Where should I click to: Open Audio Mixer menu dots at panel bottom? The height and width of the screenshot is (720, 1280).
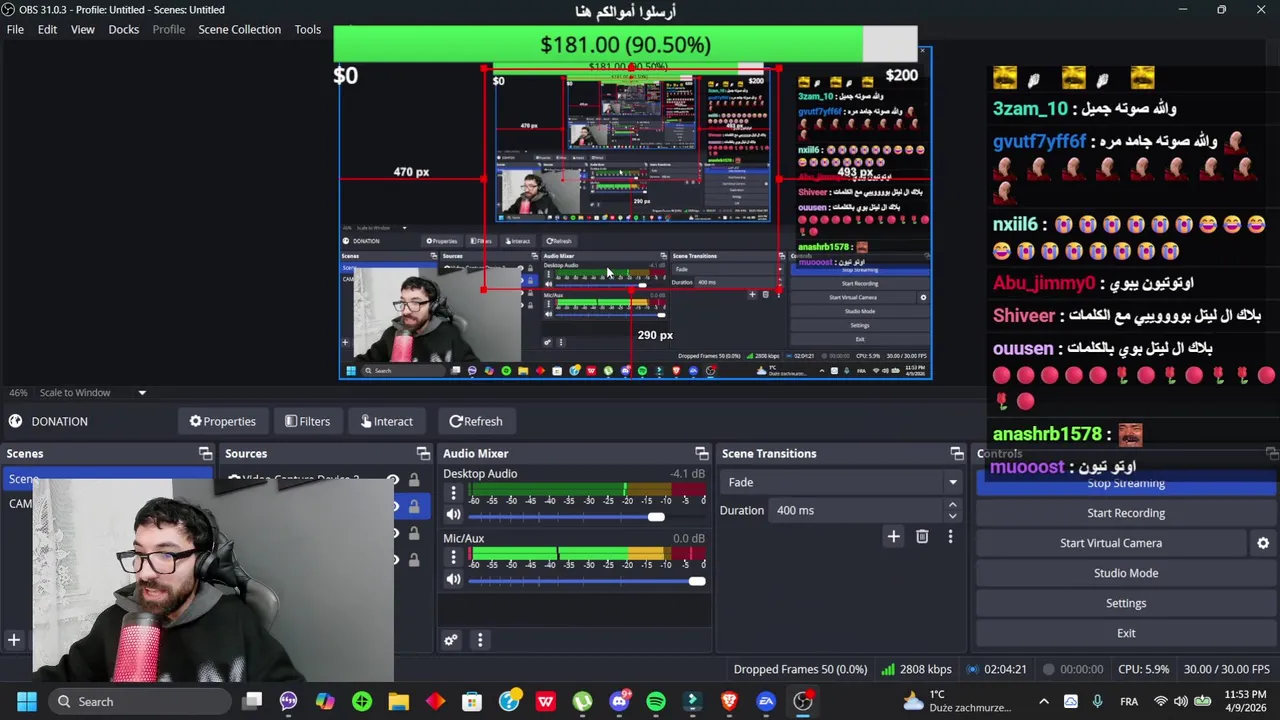point(480,640)
